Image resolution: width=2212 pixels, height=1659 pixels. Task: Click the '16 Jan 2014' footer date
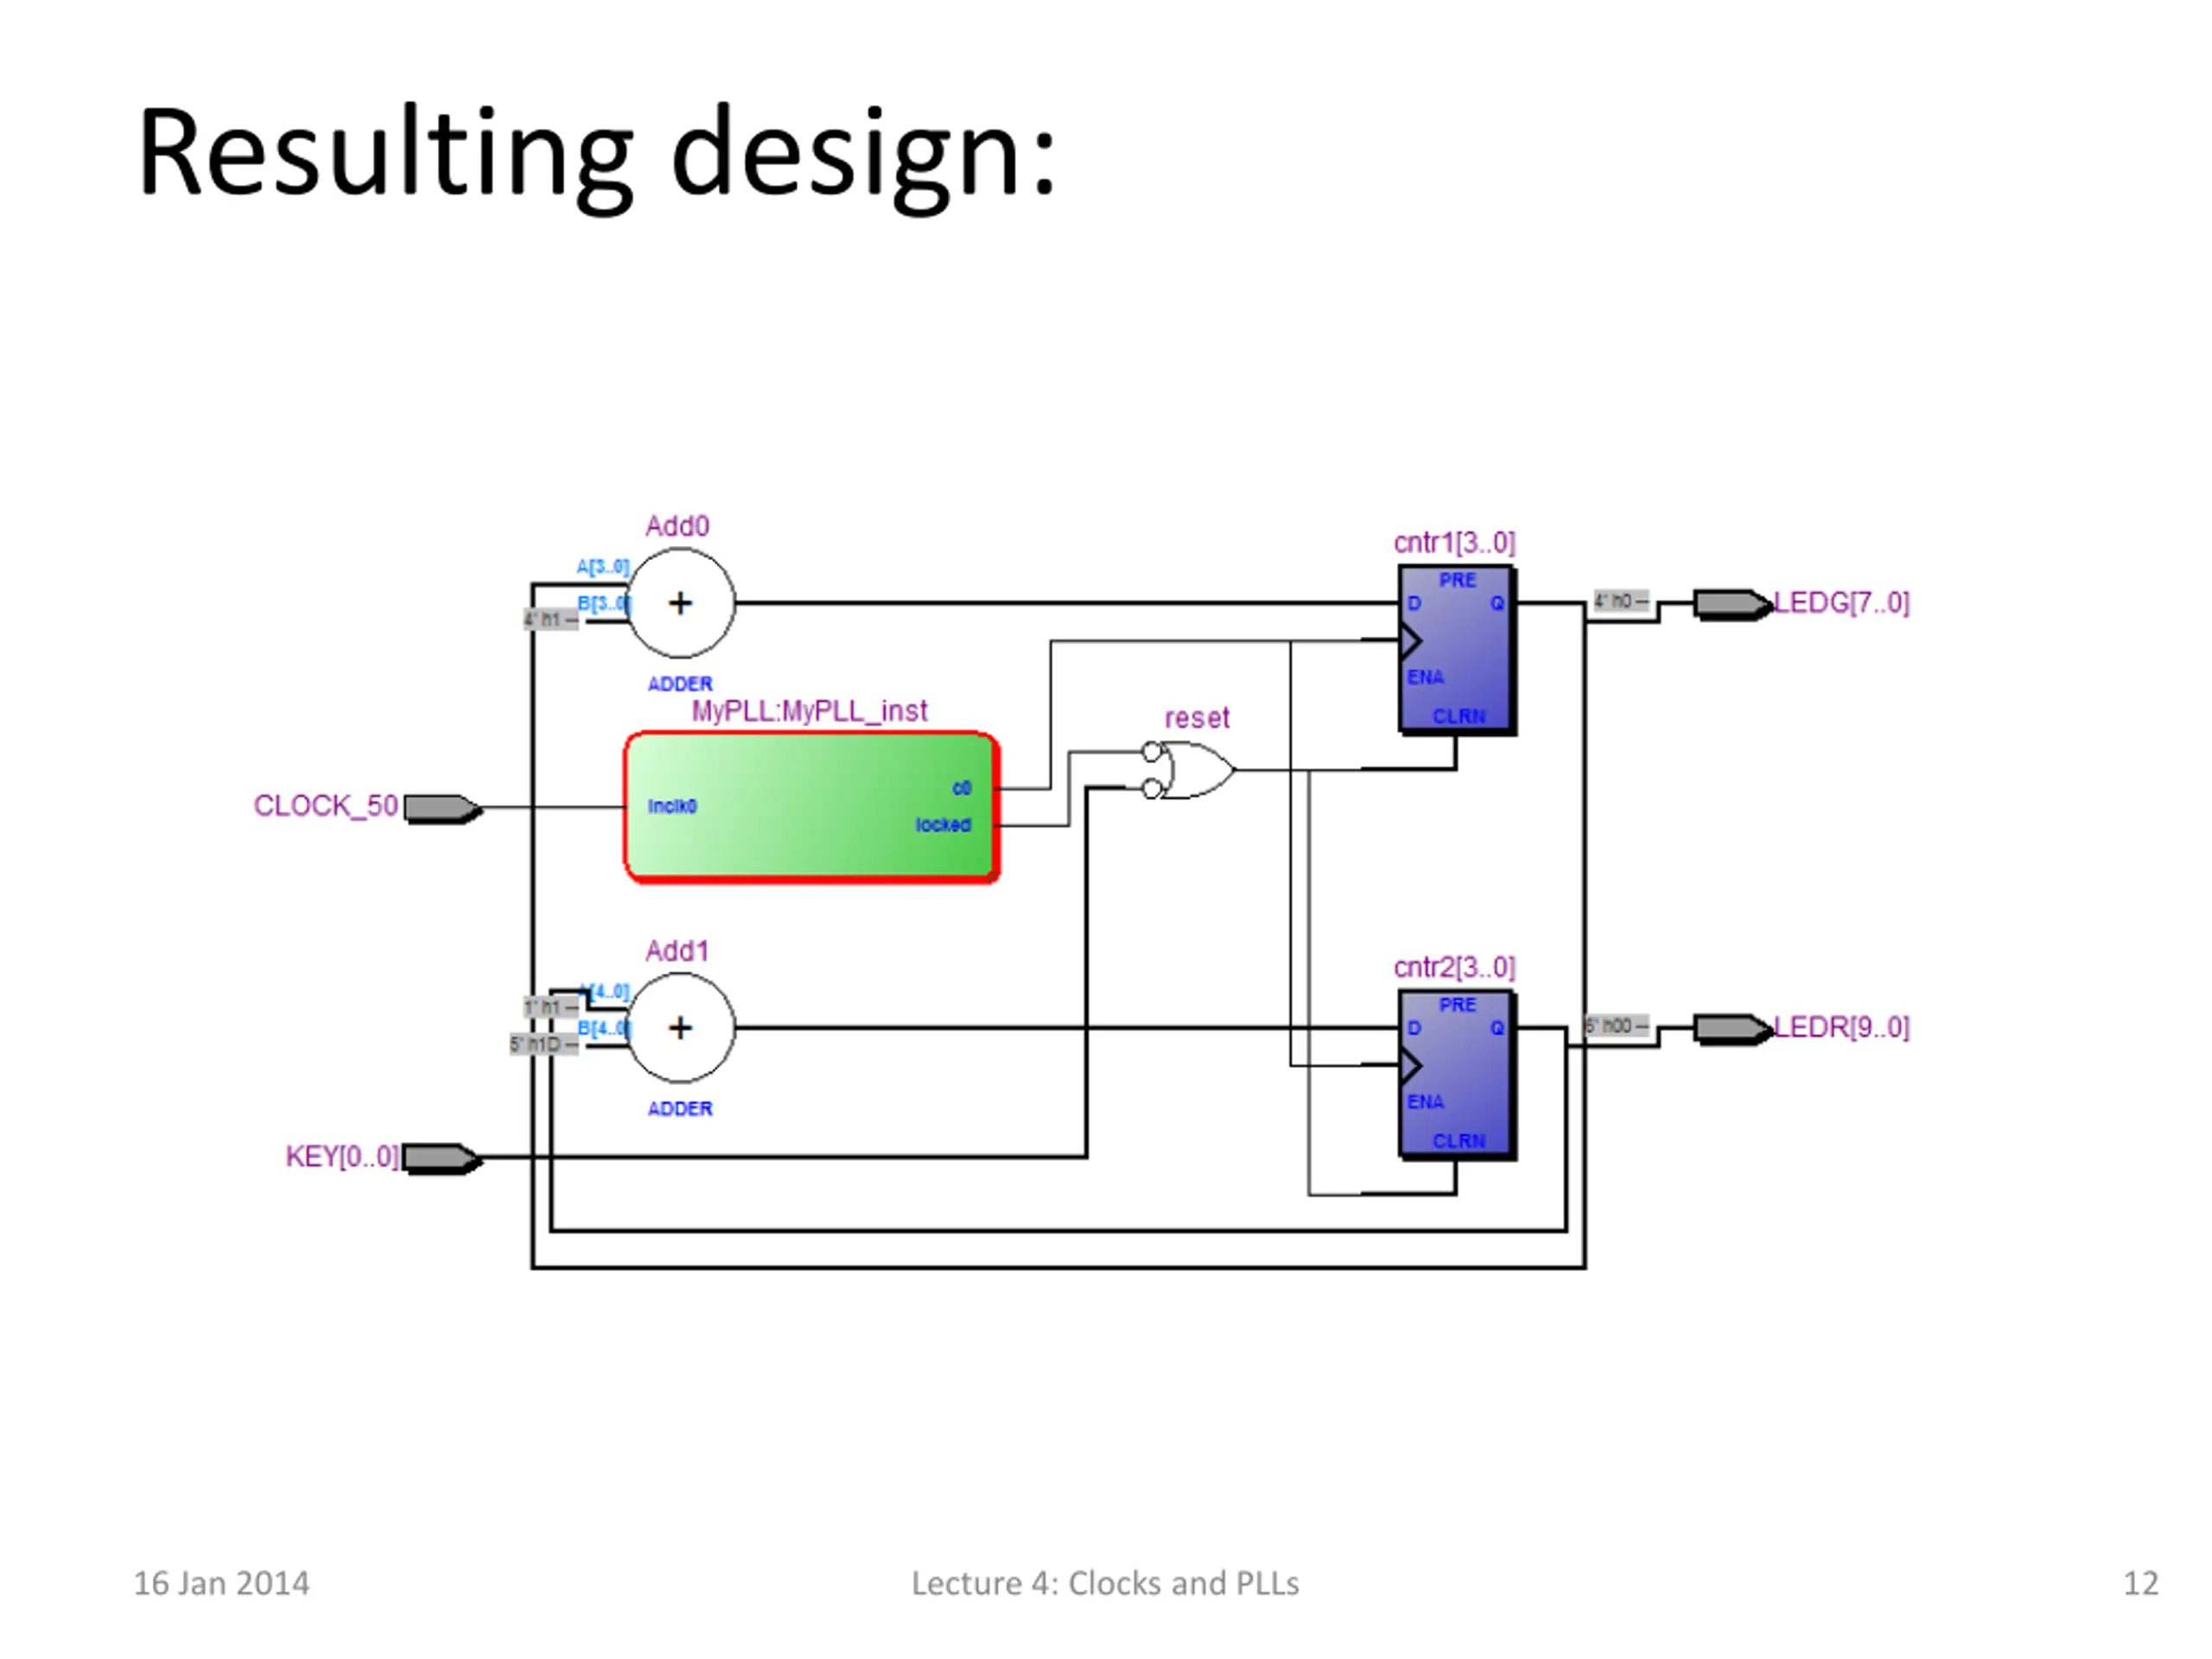222,1583
